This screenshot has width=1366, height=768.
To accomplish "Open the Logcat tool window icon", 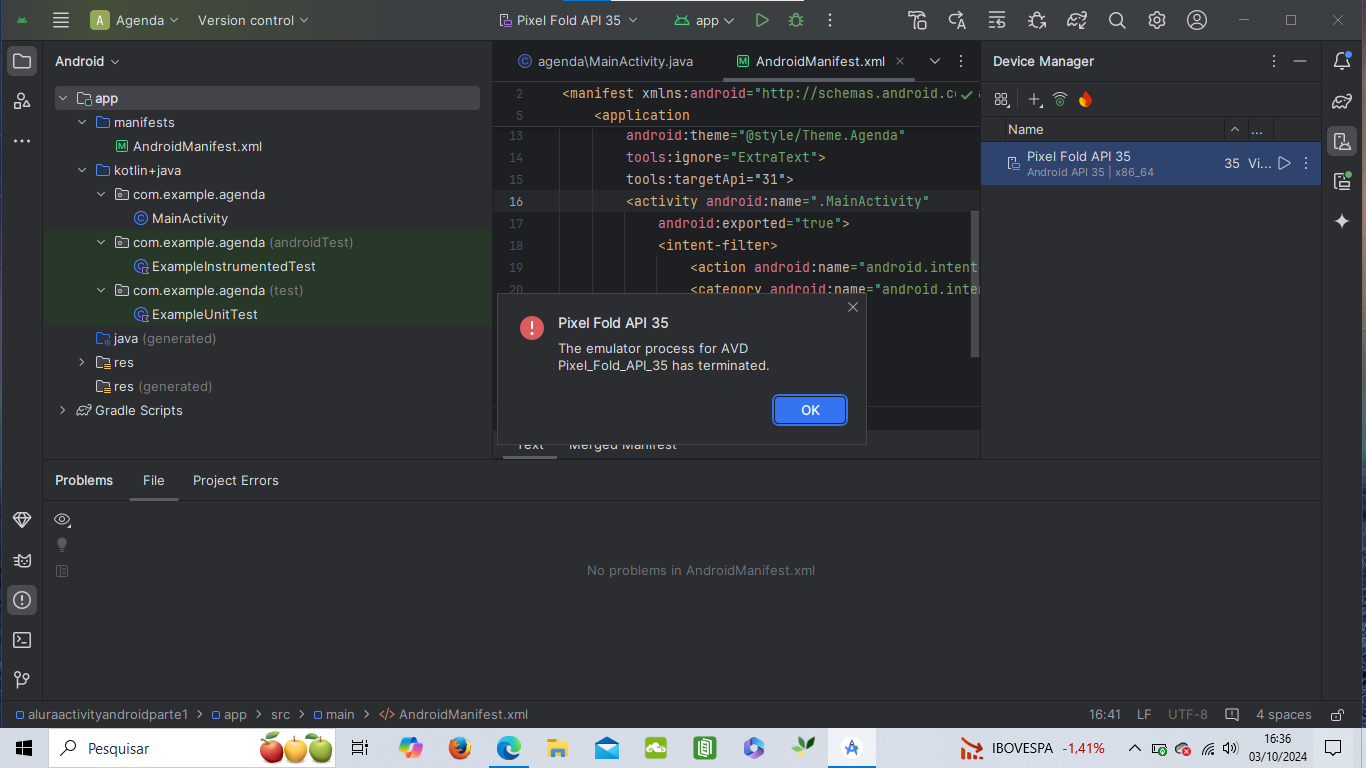I will click(x=22, y=560).
